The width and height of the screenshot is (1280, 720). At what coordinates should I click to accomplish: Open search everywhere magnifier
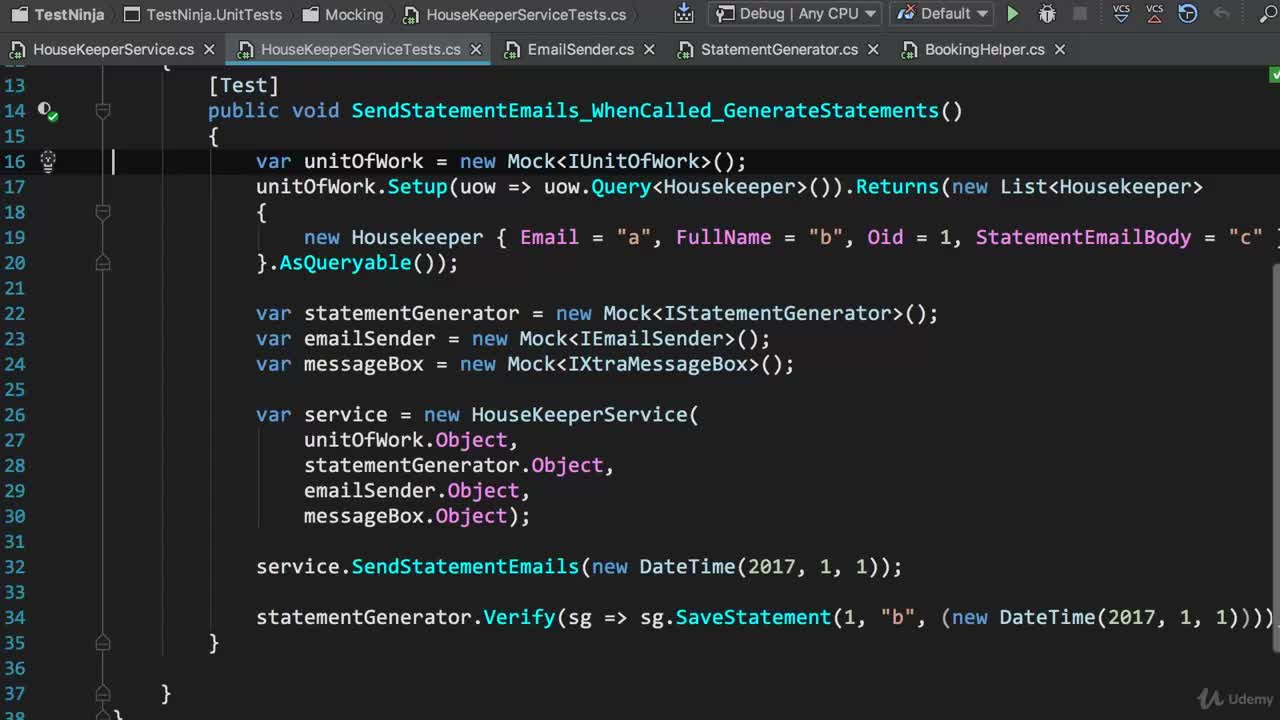tap(1270, 14)
